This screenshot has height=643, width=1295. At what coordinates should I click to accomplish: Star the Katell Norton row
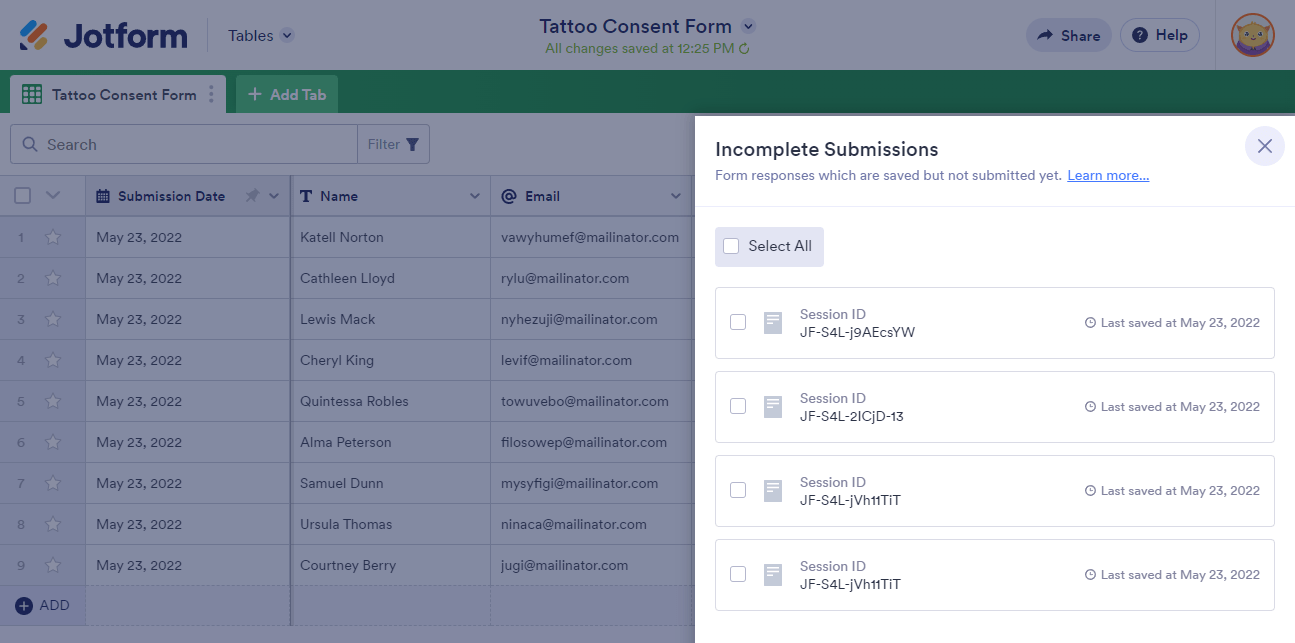pos(53,237)
